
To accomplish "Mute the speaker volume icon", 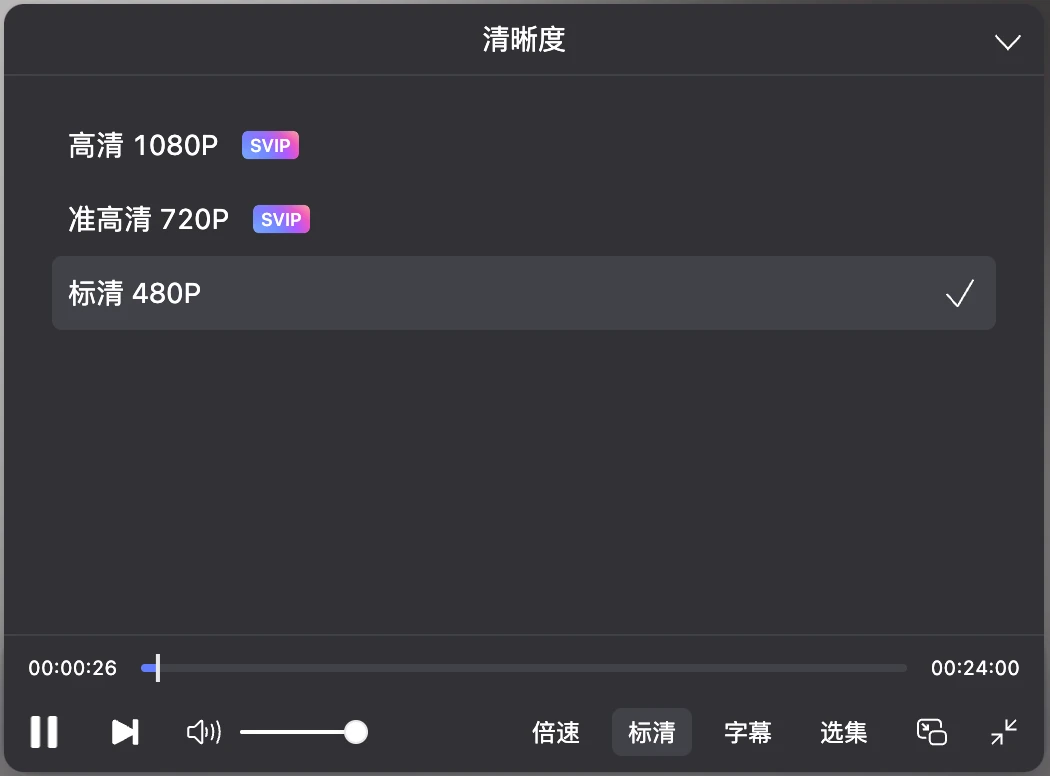I will tap(203, 733).
